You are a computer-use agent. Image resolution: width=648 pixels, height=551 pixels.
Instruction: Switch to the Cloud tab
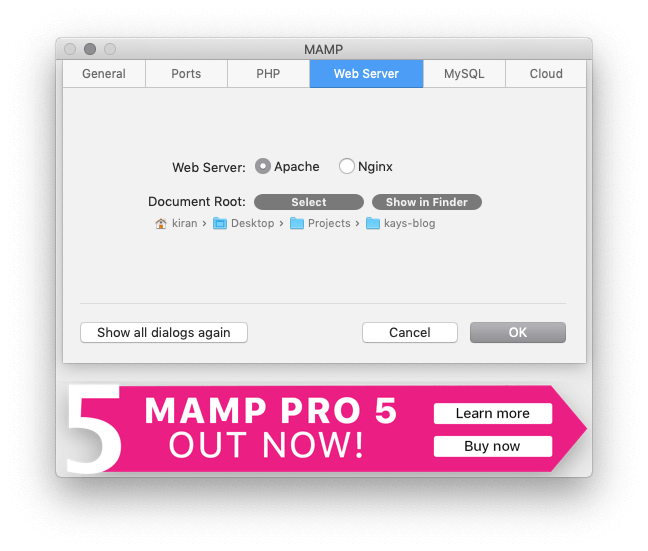(x=546, y=74)
